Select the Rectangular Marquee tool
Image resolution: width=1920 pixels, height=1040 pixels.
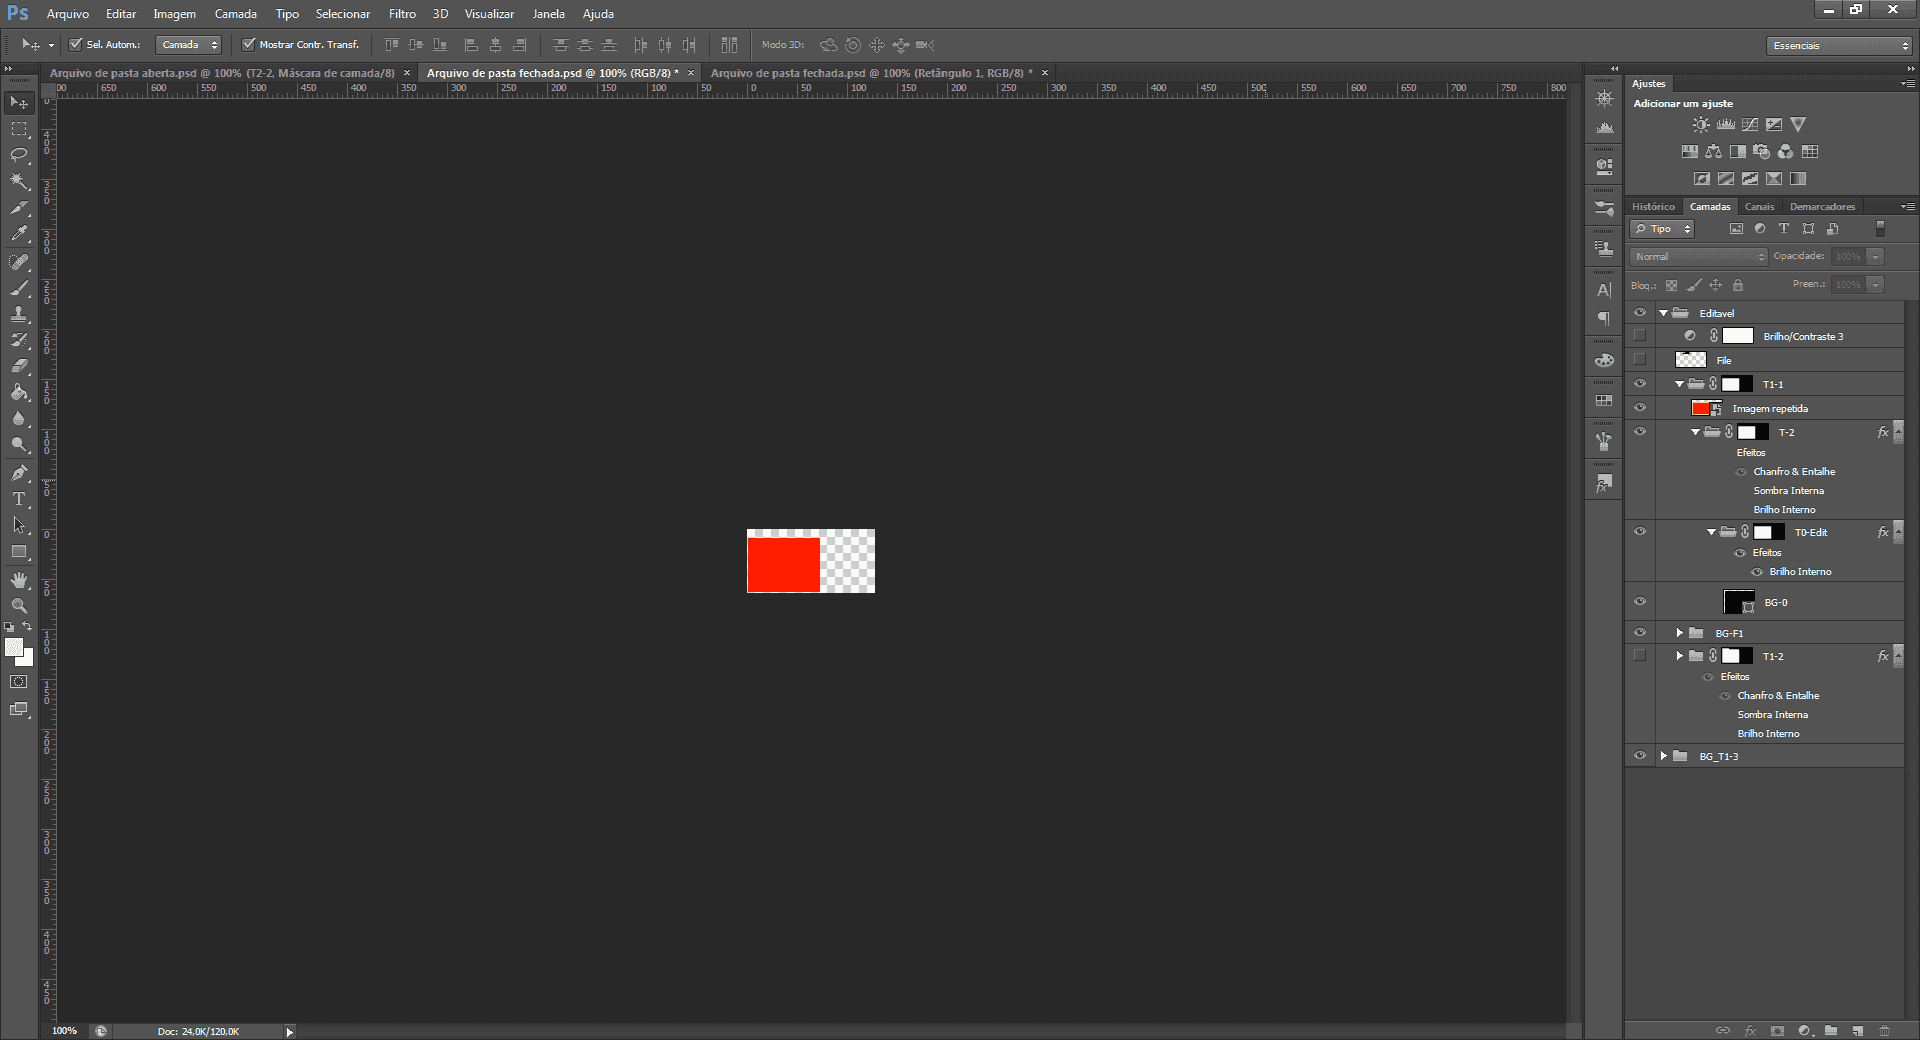[19, 129]
